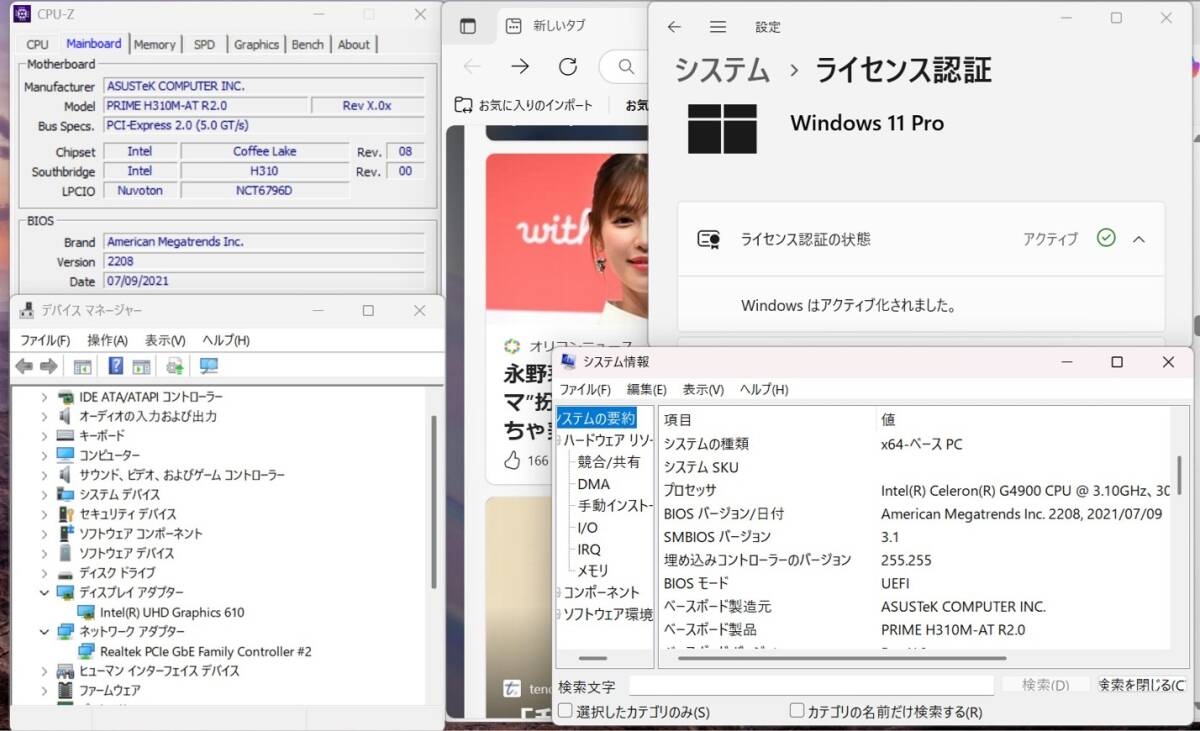This screenshot has width=1200, height=731.
Task: Select the DMA item in System Information tree
Action: 593,484
